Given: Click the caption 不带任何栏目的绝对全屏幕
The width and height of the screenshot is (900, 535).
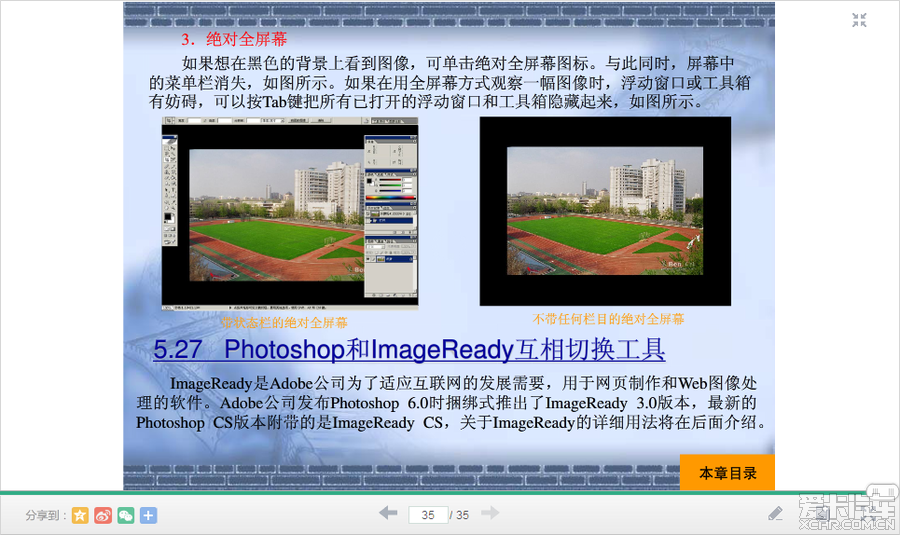Looking at the screenshot, I should pyautogui.click(x=608, y=319).
